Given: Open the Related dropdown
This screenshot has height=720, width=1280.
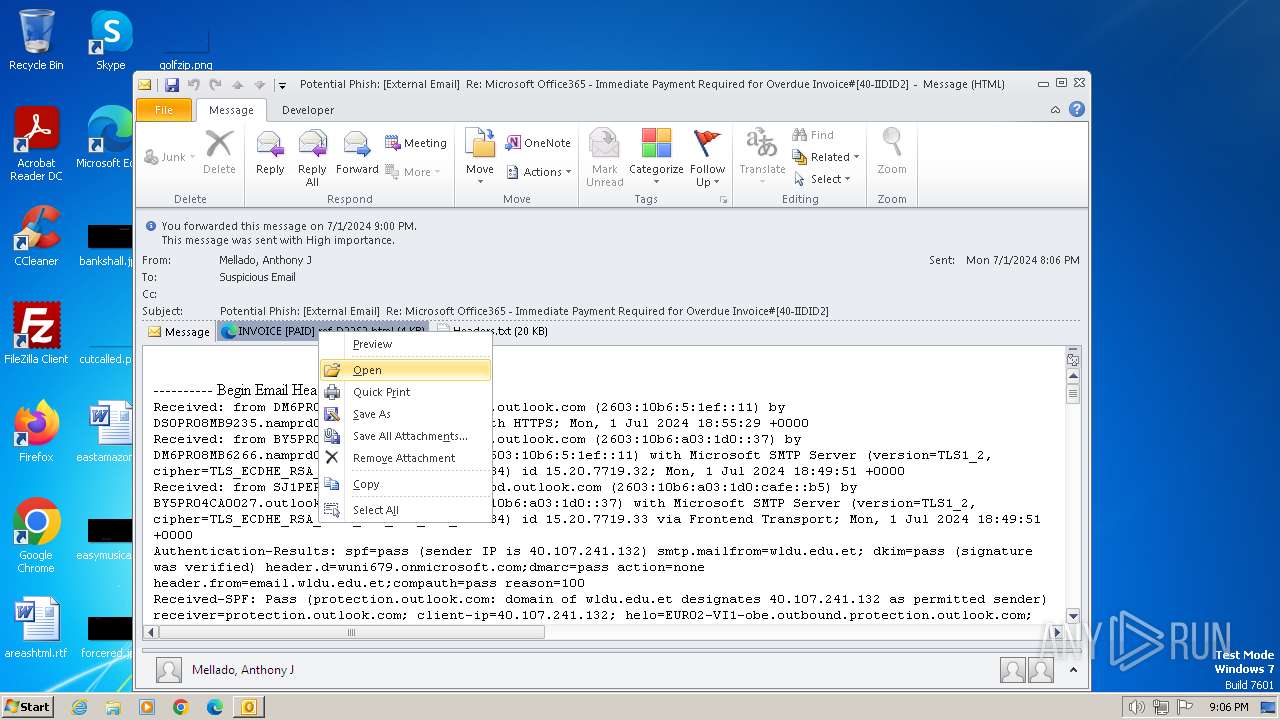Looking at the screenshot, I should (x=826, y=157).
